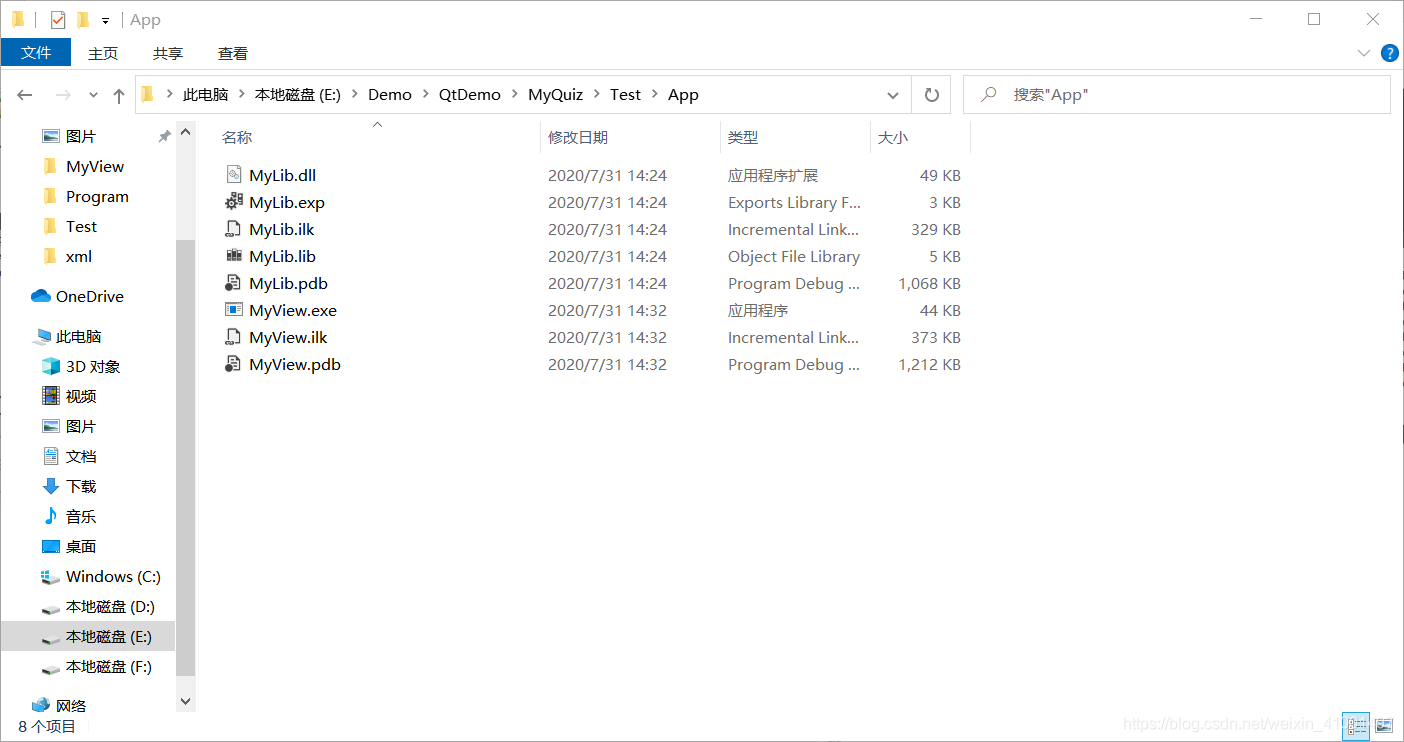Expand the address bar history dropdown
This screenshot has height=742, width=1404.
[x=893, y=95]
